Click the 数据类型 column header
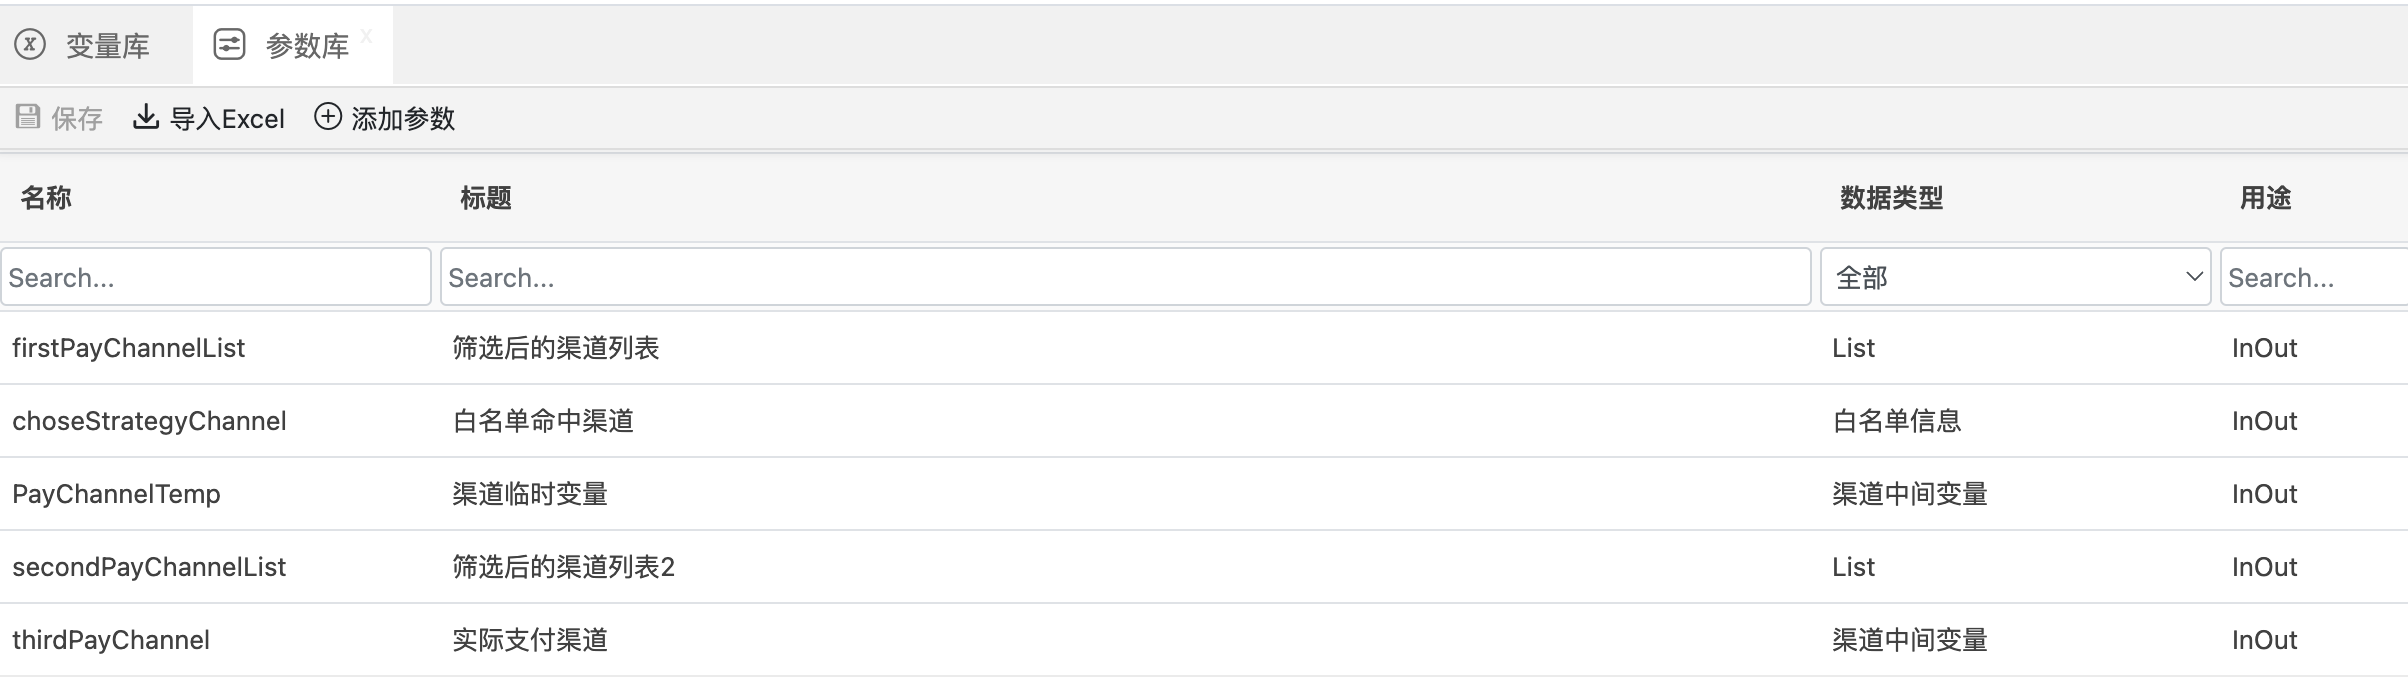This screenshot has width=2408, height=694. click(x=1890, y=198)
